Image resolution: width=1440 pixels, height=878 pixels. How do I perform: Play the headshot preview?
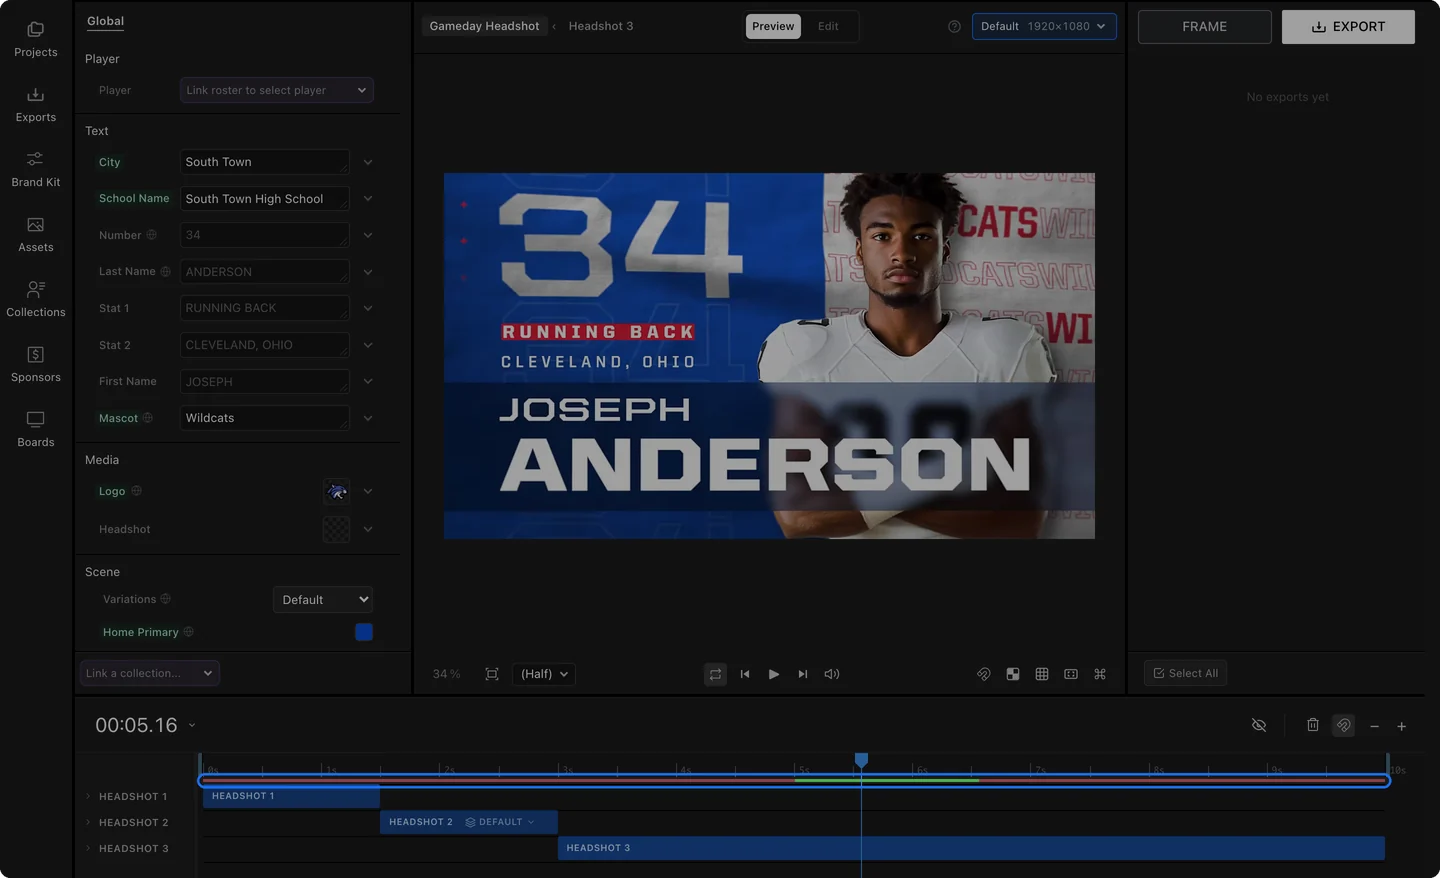pyautogui.click(x=773, y=674)
